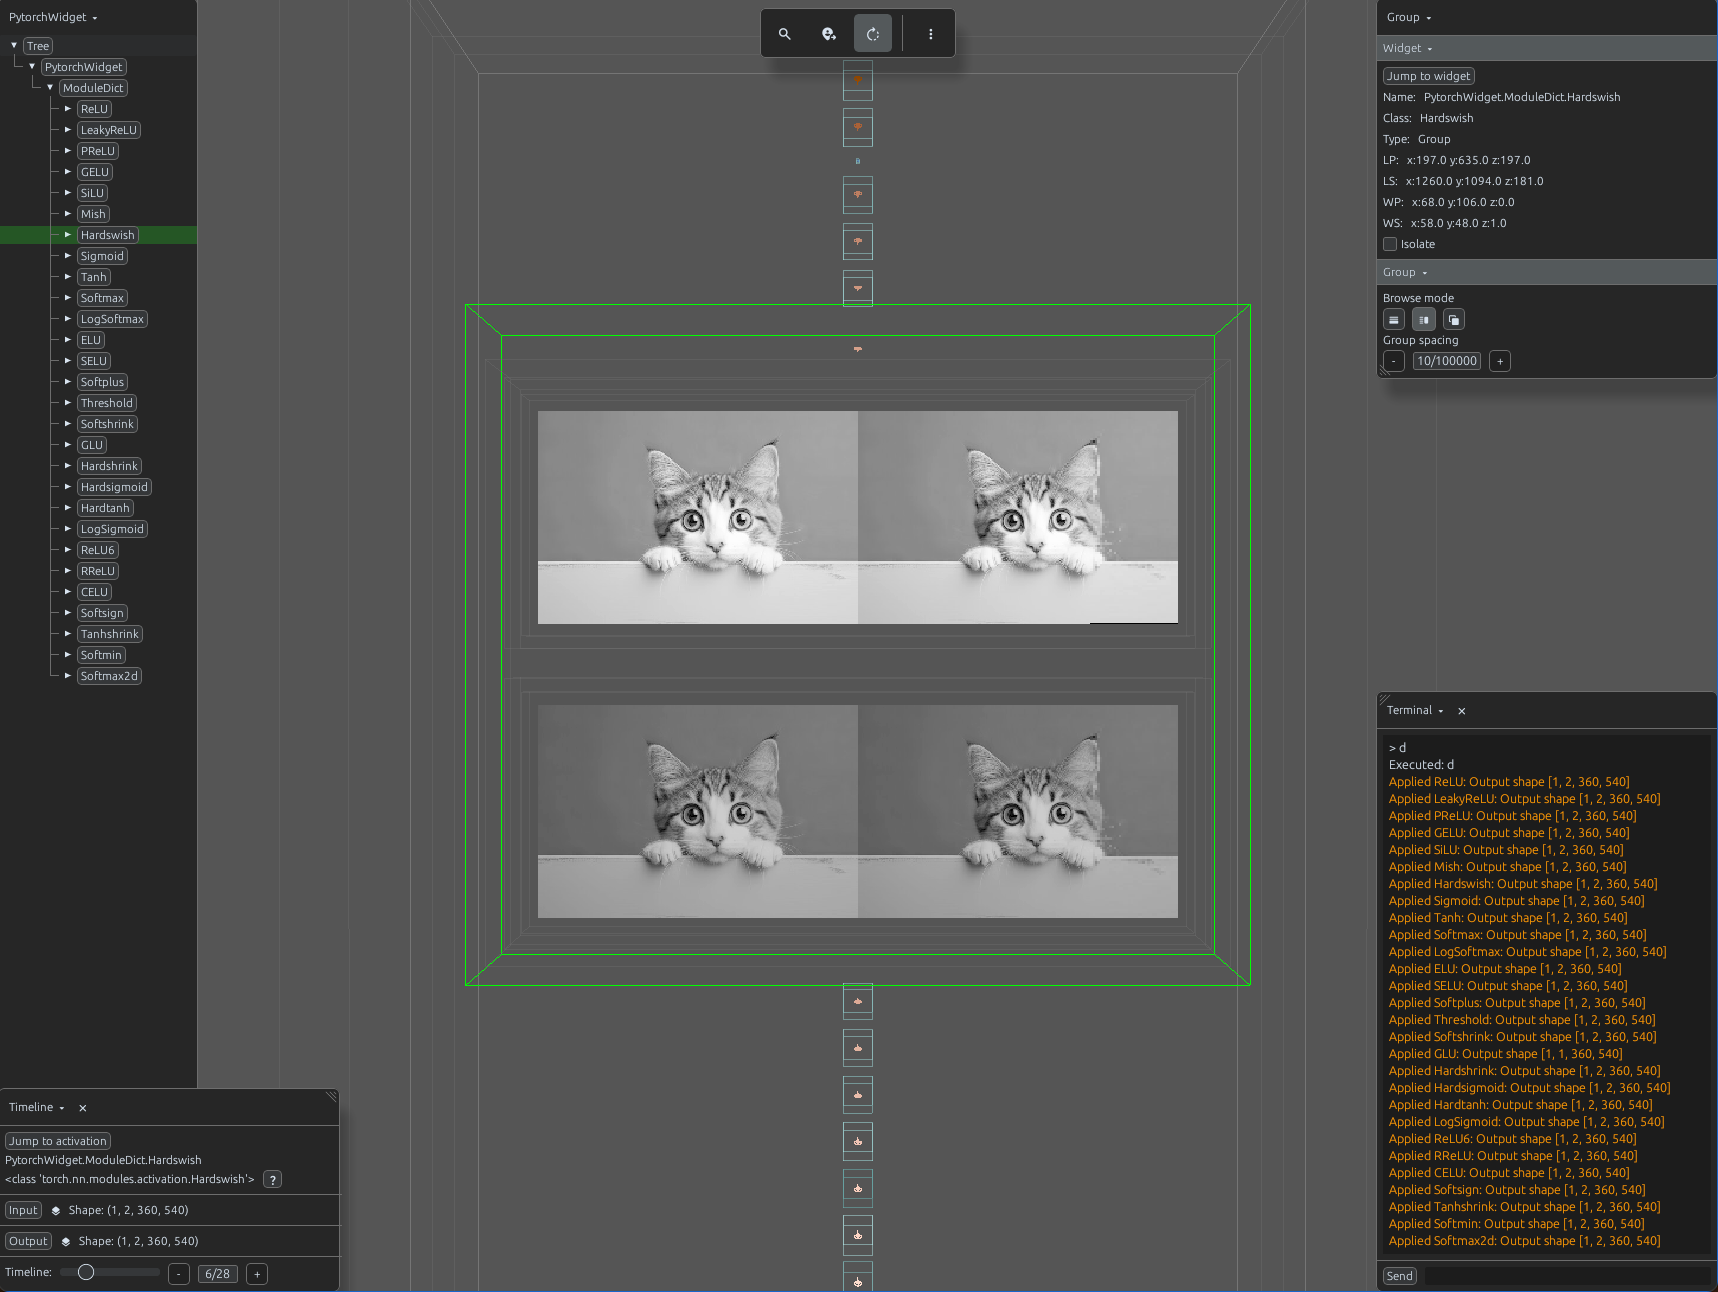Viewport: 1718px width, 1292px height.
Task: Increase group spacing with plus button
Action: [1500, 361]
